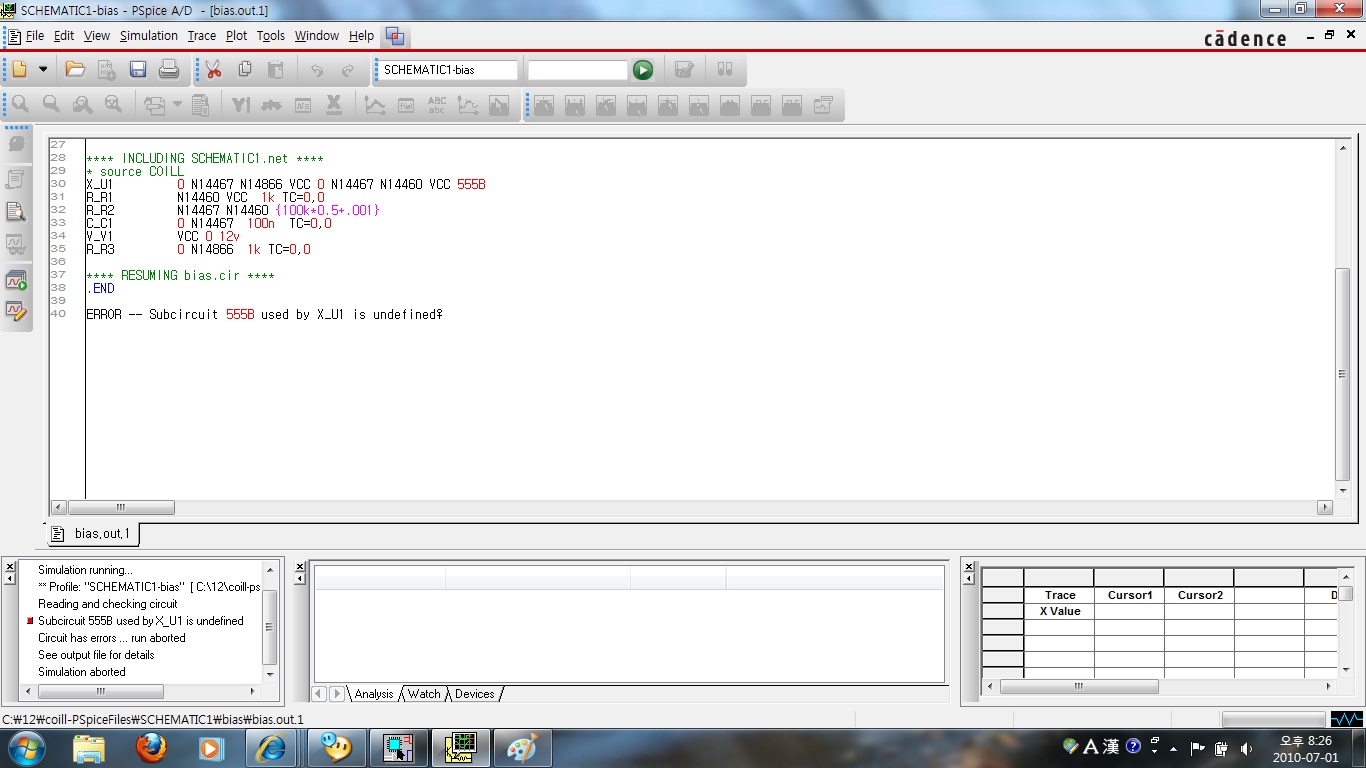The image size is (1366, 768).
Task: Click the view output file sidebar icon
Action: pyautogui.click(x=16, y=211)
